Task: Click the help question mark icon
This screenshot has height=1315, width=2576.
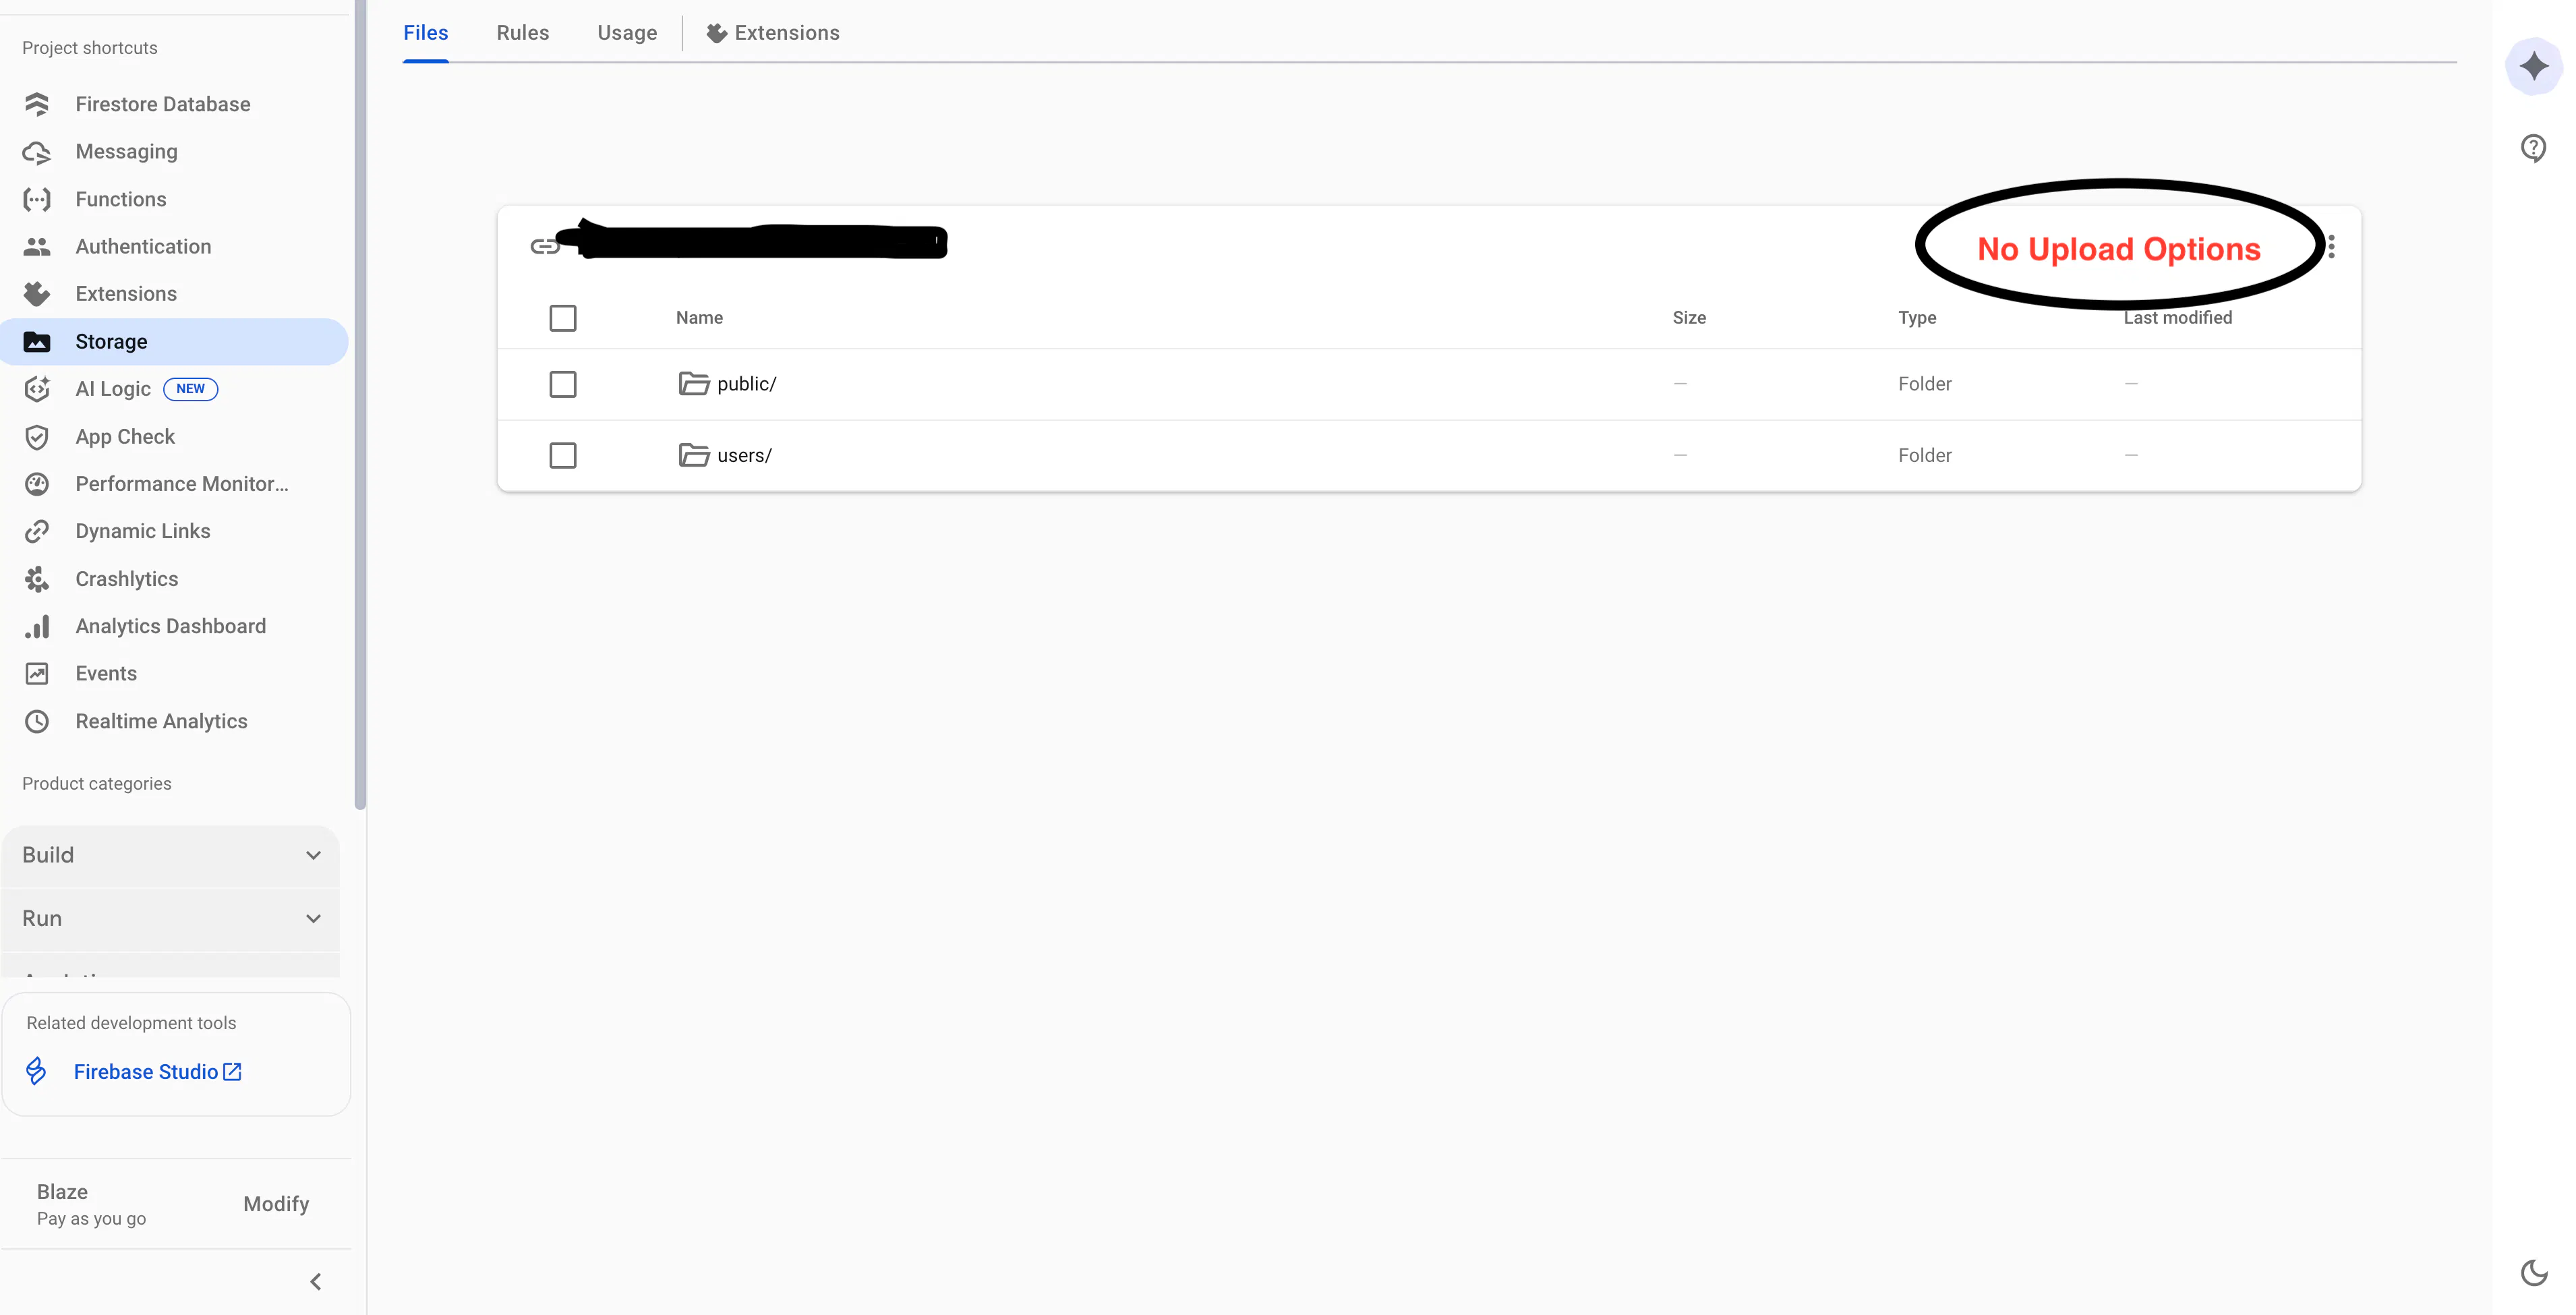Action: click(x=2533, y=148)
